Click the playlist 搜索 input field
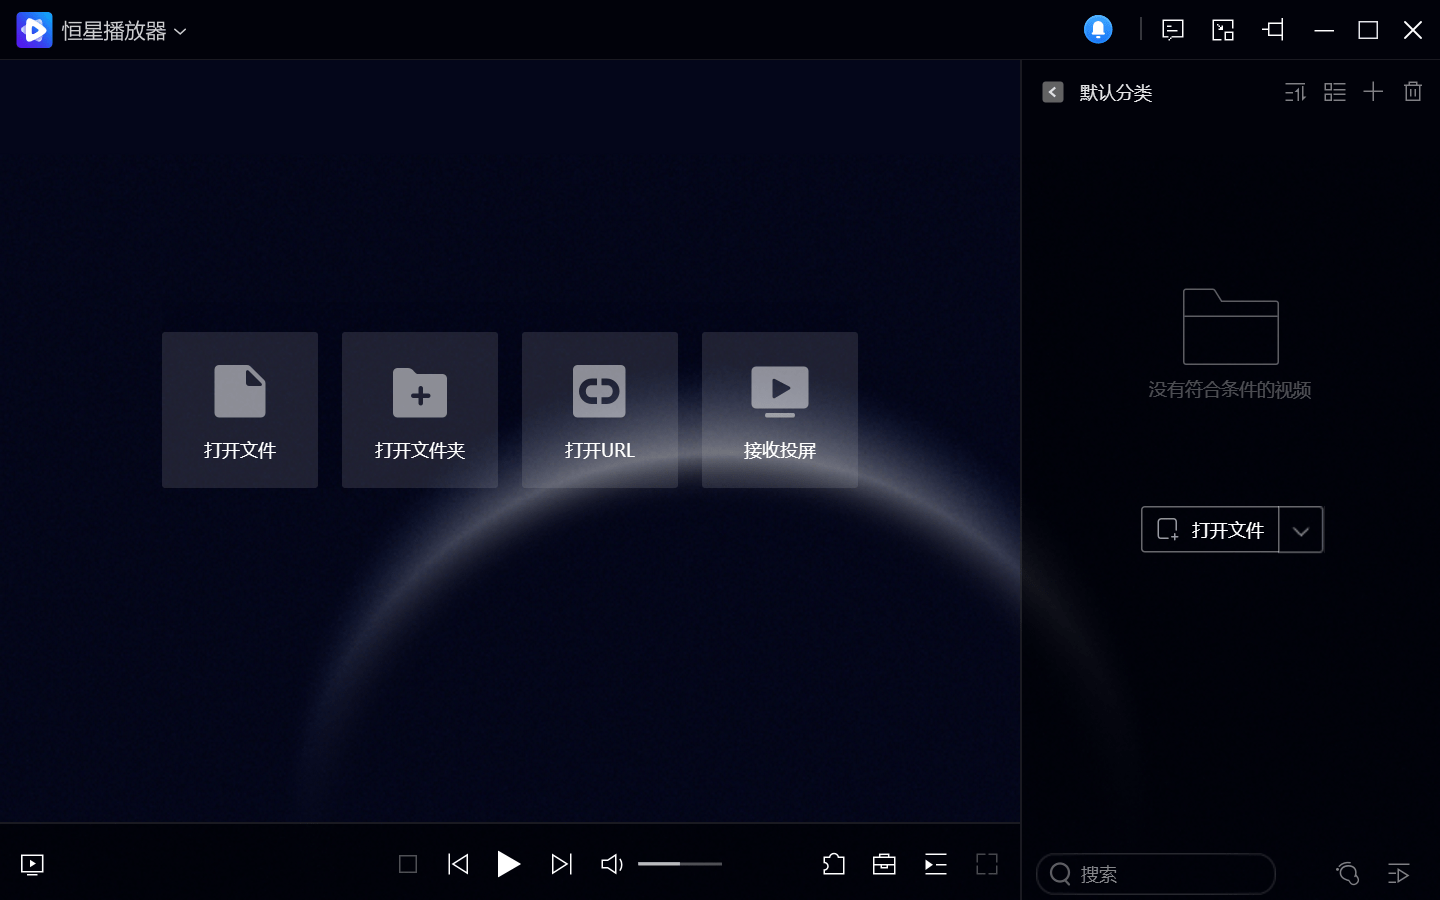This screenshot has height=900, width=1440. pos(1156,874)
